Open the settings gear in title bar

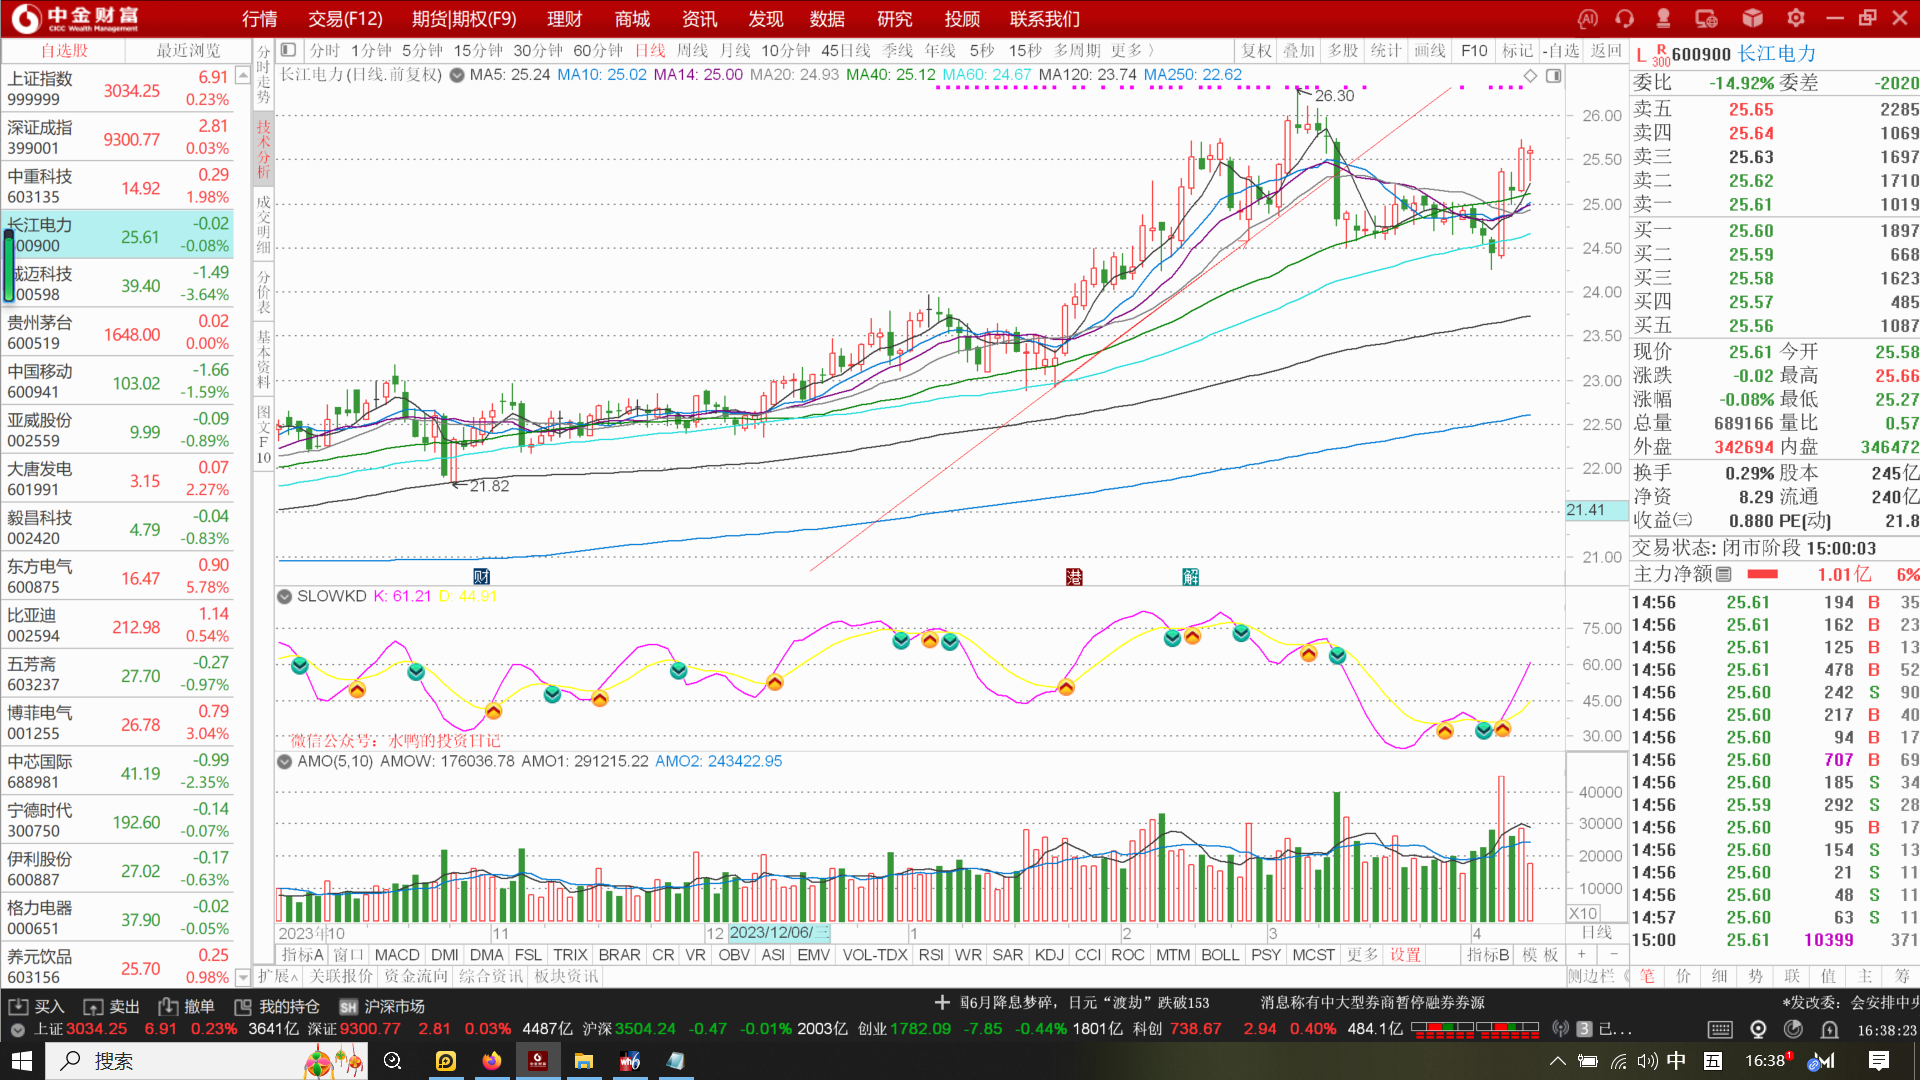(1796, 19)
